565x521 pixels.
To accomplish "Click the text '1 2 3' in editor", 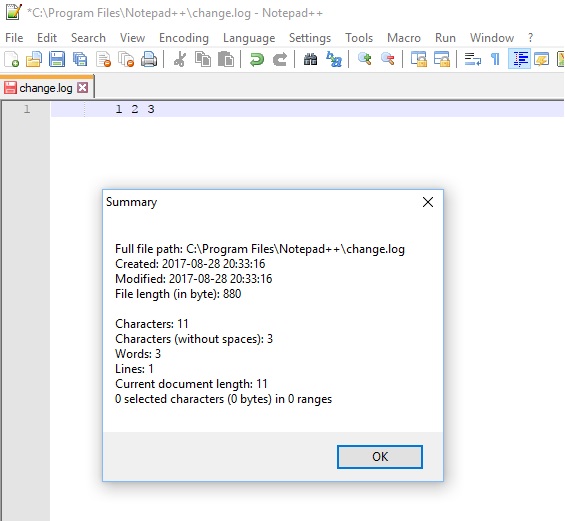I will (135, 109).
